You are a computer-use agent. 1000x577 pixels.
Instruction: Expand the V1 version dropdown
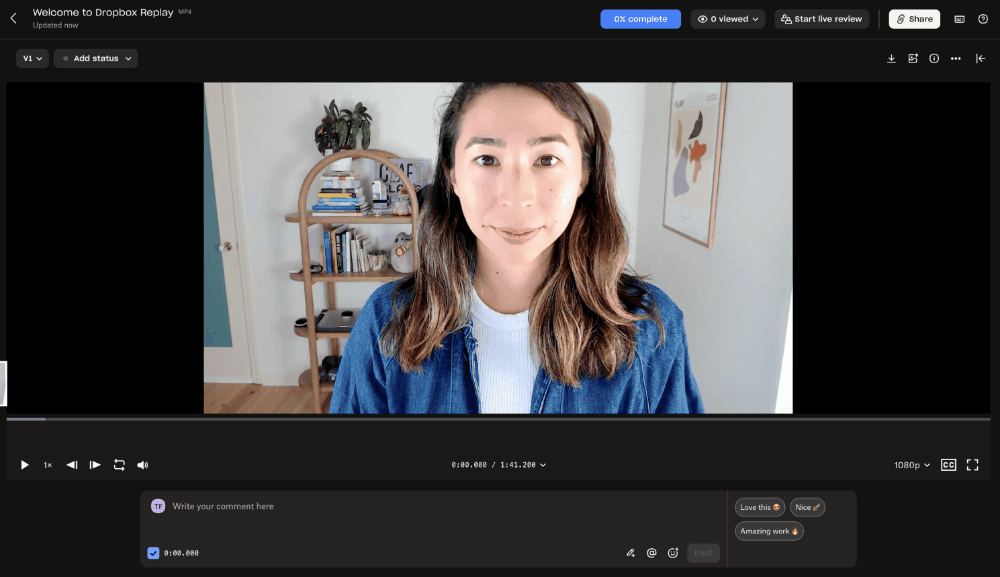[33, 59]
